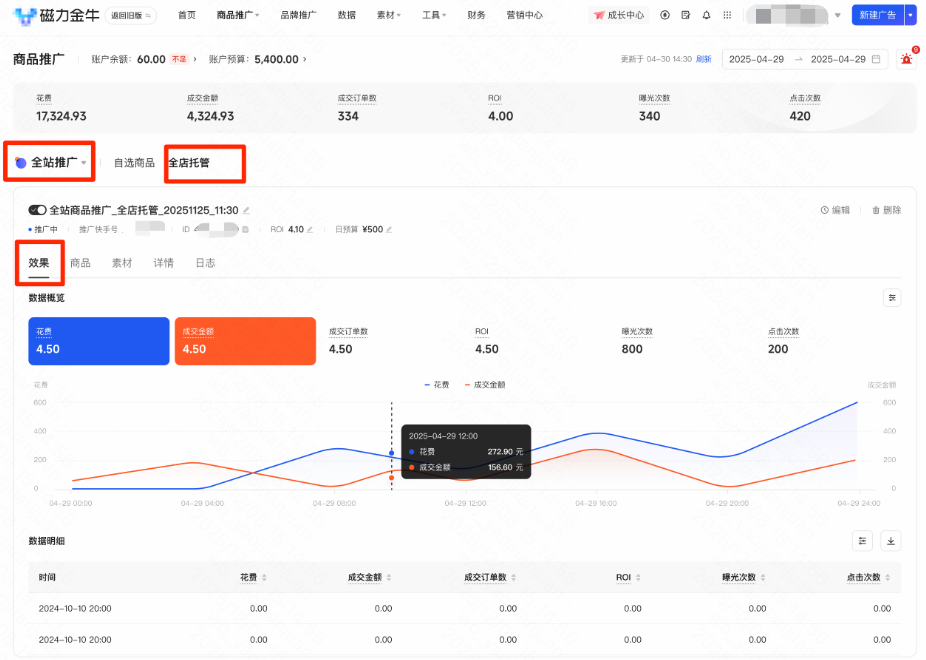Screen dimensions: 926x660
Task: Download the 数据明细 table
Action: pos(891,541)
